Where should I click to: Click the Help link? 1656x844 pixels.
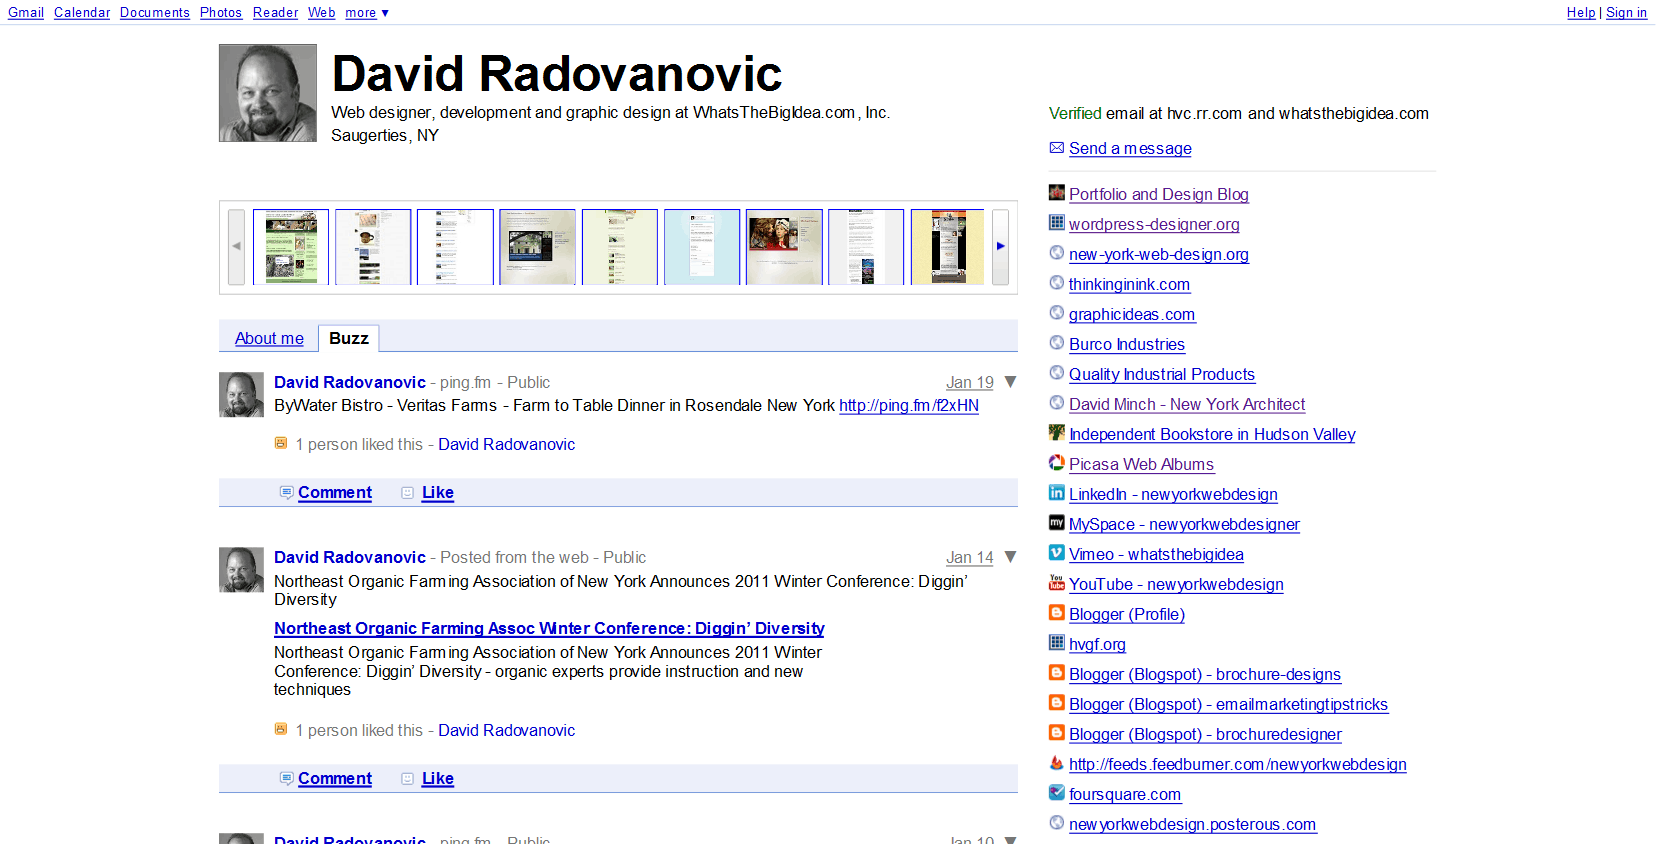pos(1581,12)
